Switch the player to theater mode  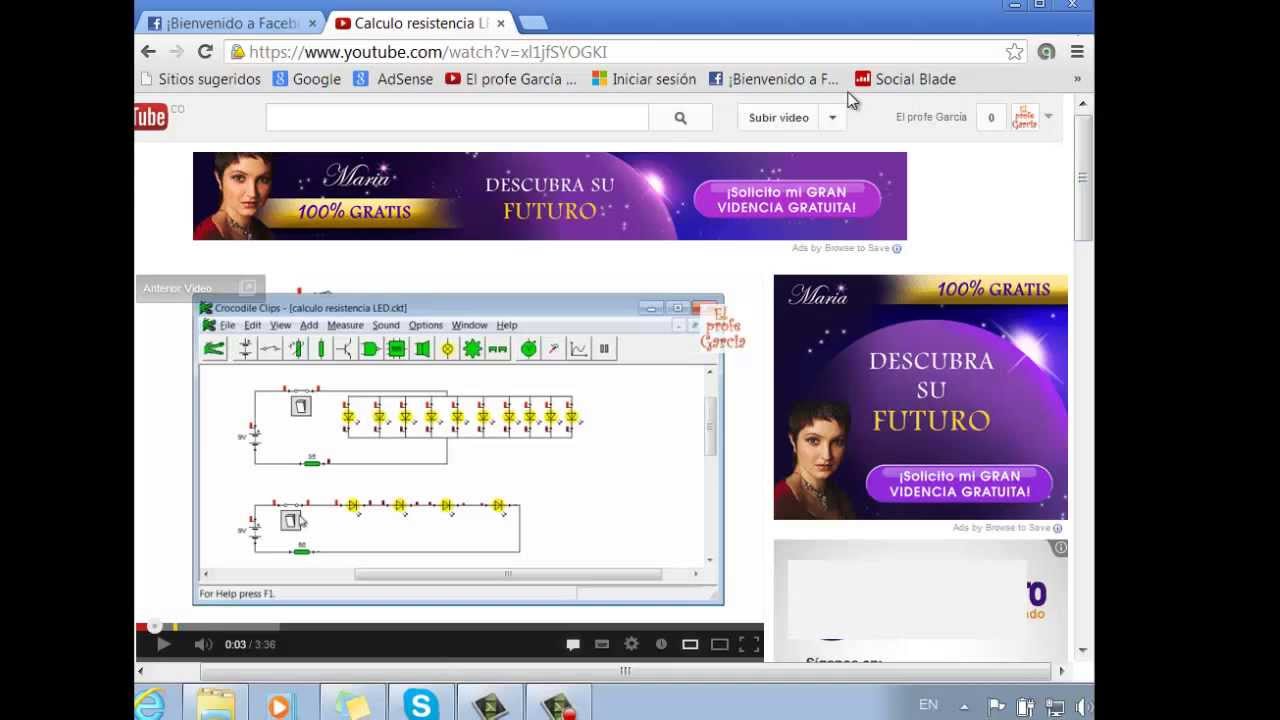click(x=719, y=644)
